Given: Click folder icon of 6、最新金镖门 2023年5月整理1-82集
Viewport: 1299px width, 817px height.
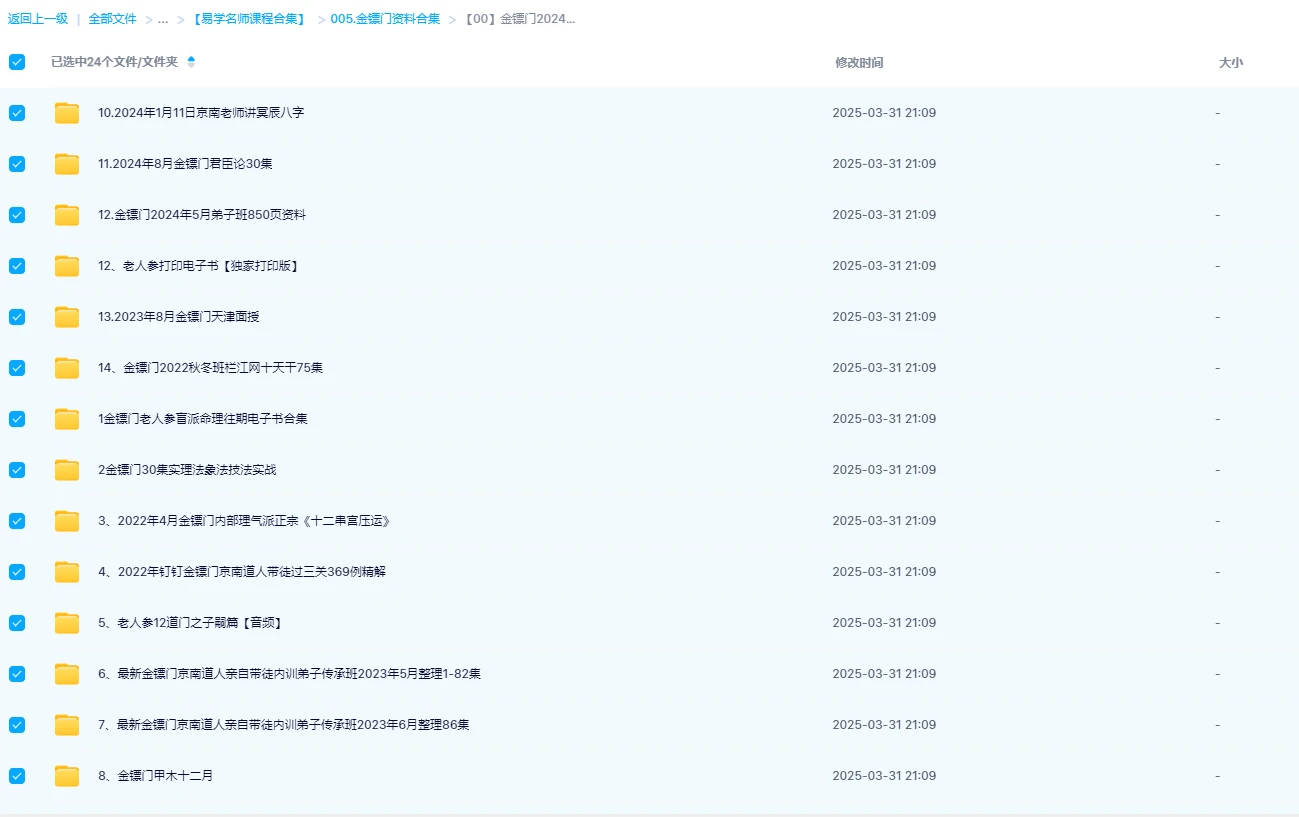Looking at the screenshot, I should click(x=67, y=674).
